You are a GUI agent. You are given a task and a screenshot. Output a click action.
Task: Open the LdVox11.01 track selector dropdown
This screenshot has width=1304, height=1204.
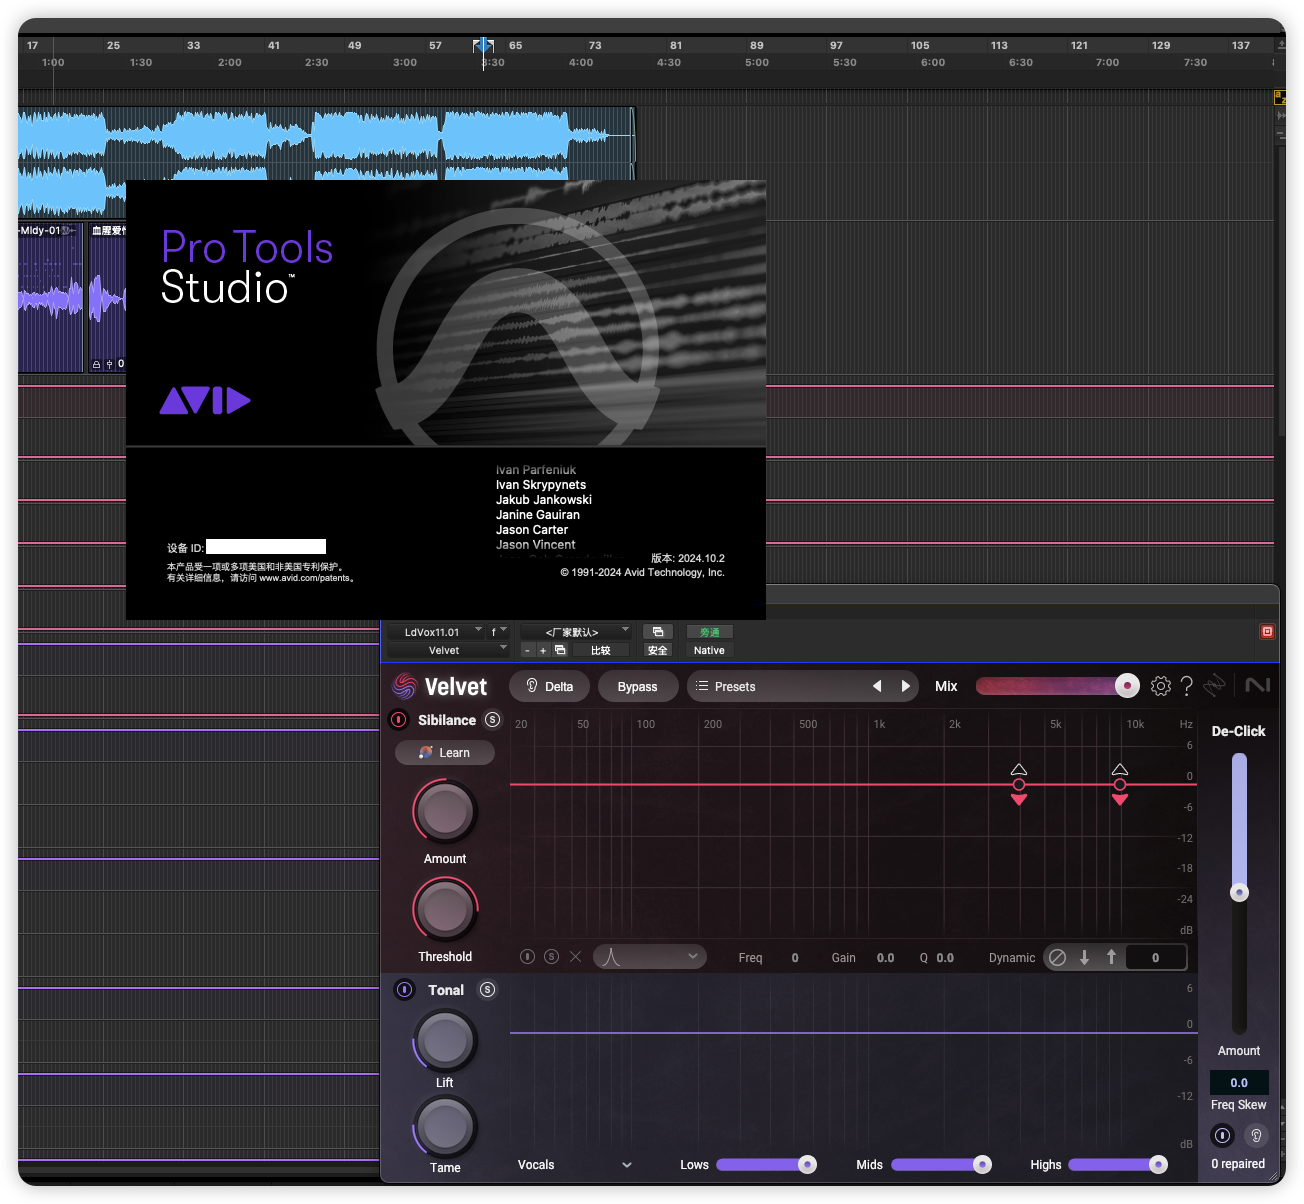pyautogui.click(x=436, y=632)
